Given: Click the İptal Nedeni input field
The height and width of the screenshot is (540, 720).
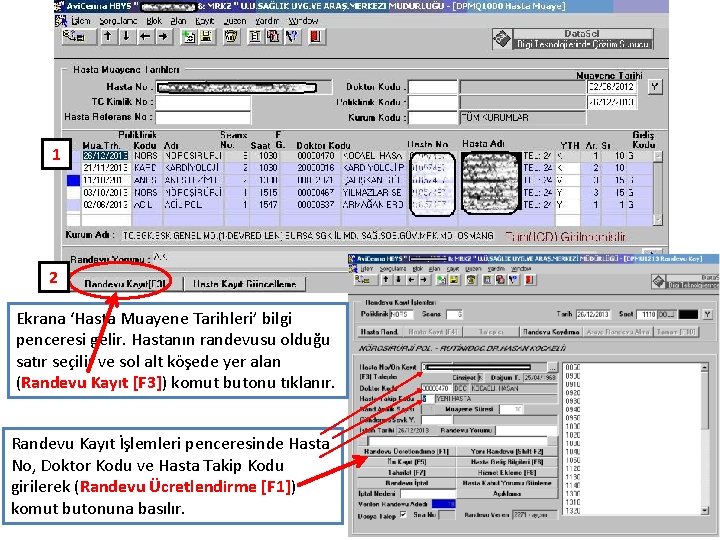Looking at the screenshot, I should [427, 494].
